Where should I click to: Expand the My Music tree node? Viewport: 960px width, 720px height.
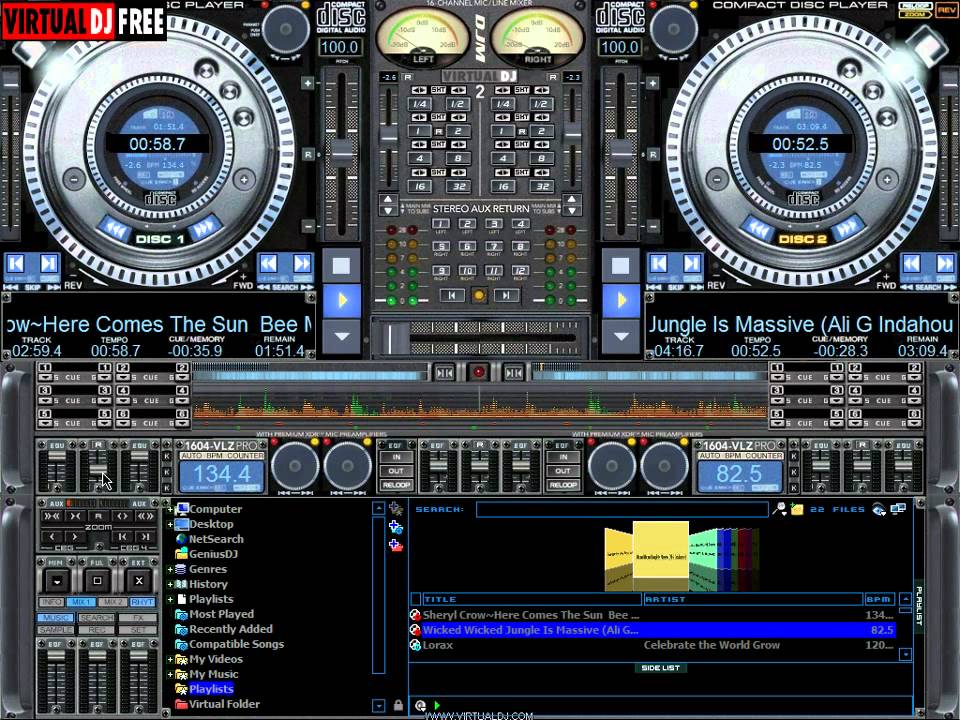pos(170,674)
